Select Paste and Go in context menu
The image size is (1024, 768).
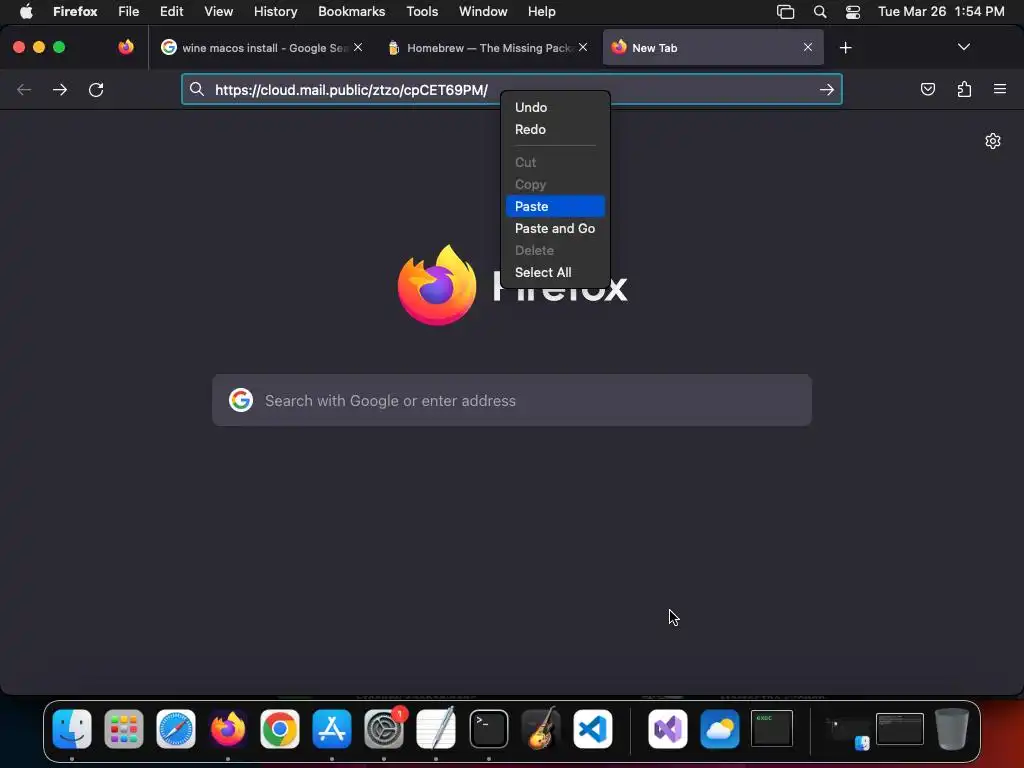pos(555,229)
